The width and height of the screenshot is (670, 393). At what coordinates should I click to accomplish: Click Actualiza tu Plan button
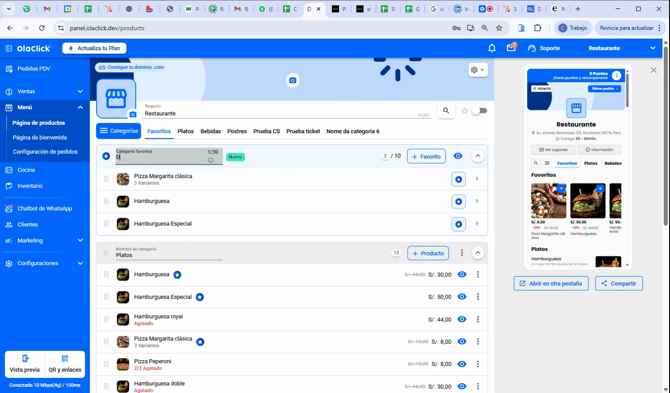tap(94, 48)
